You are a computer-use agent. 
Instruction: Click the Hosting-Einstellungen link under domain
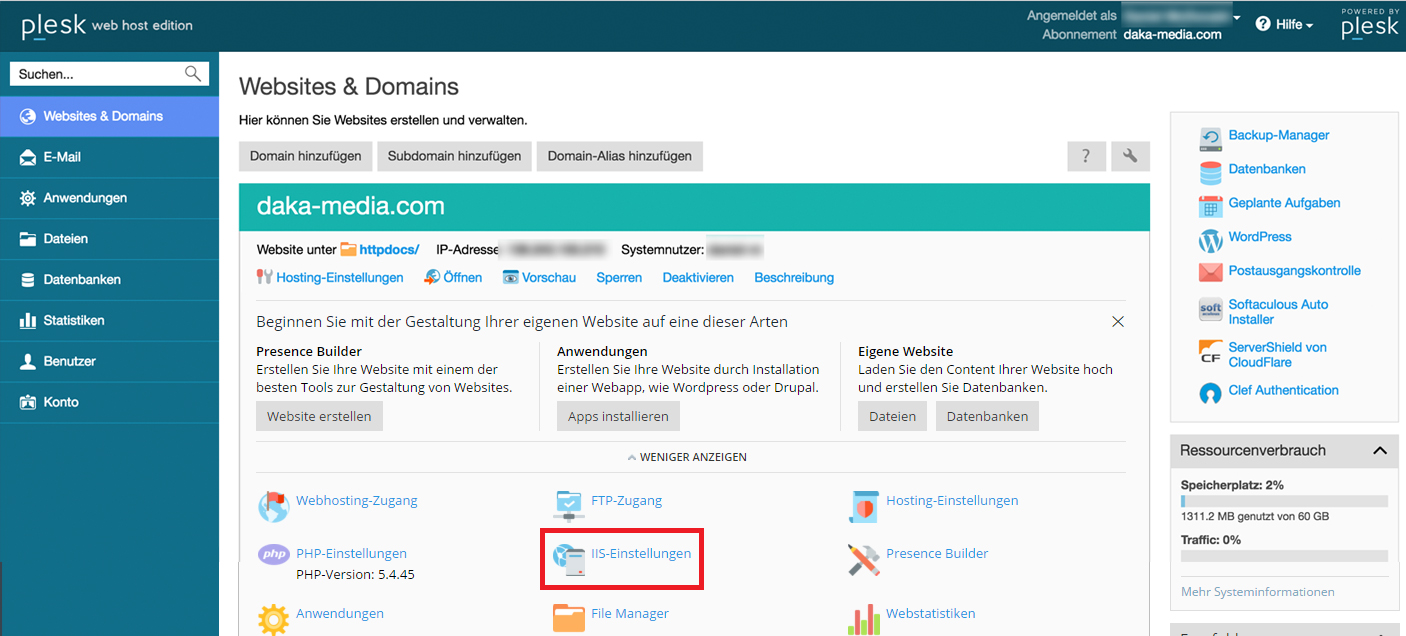click(x=340, y=278)
